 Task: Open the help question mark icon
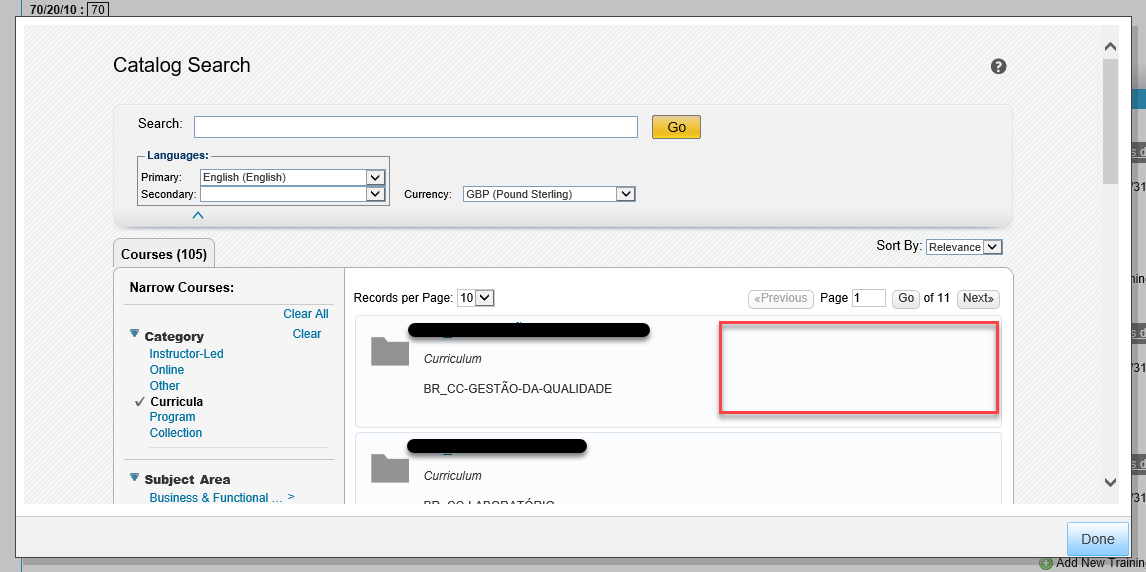pyautogui.click(x=998, y=66)
